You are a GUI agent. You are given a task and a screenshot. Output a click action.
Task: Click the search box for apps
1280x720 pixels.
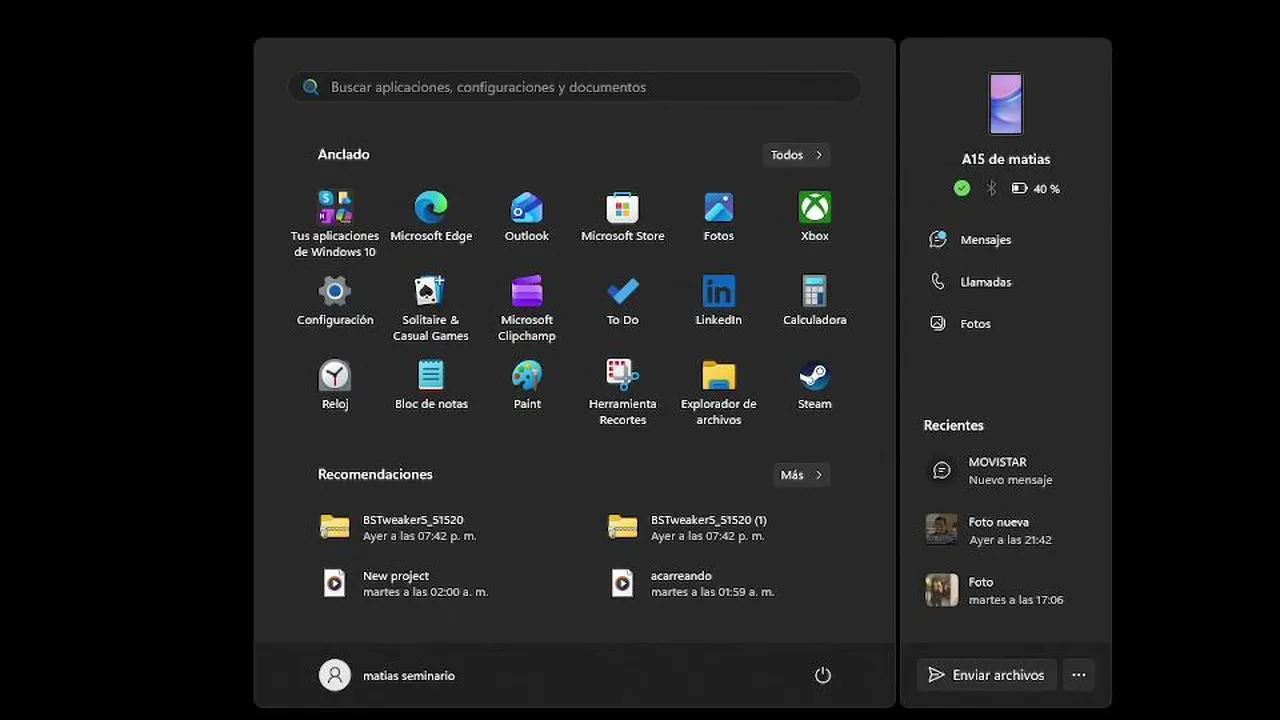click(575, 87)
